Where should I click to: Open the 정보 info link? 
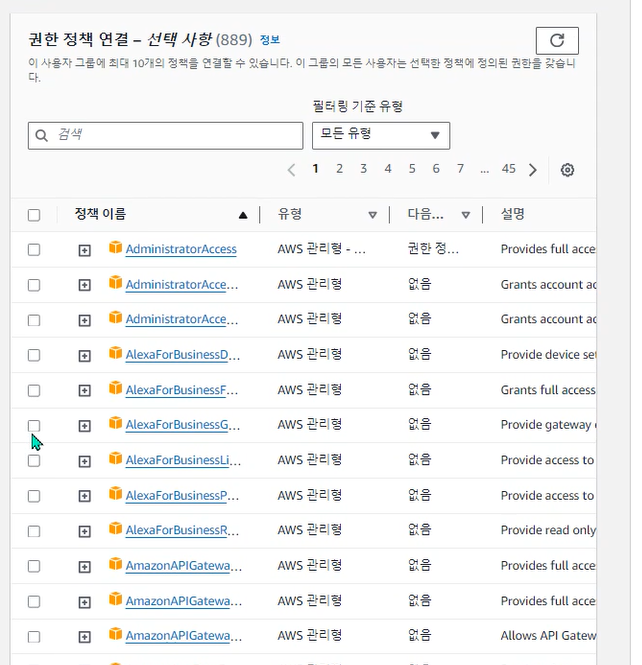pyautogui.click(x=270, y=40)
